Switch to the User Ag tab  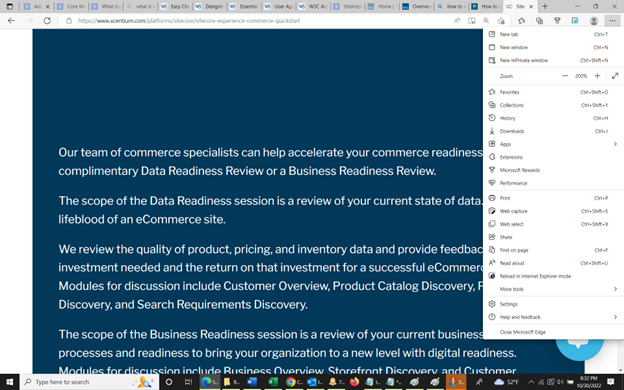[279, 6]
